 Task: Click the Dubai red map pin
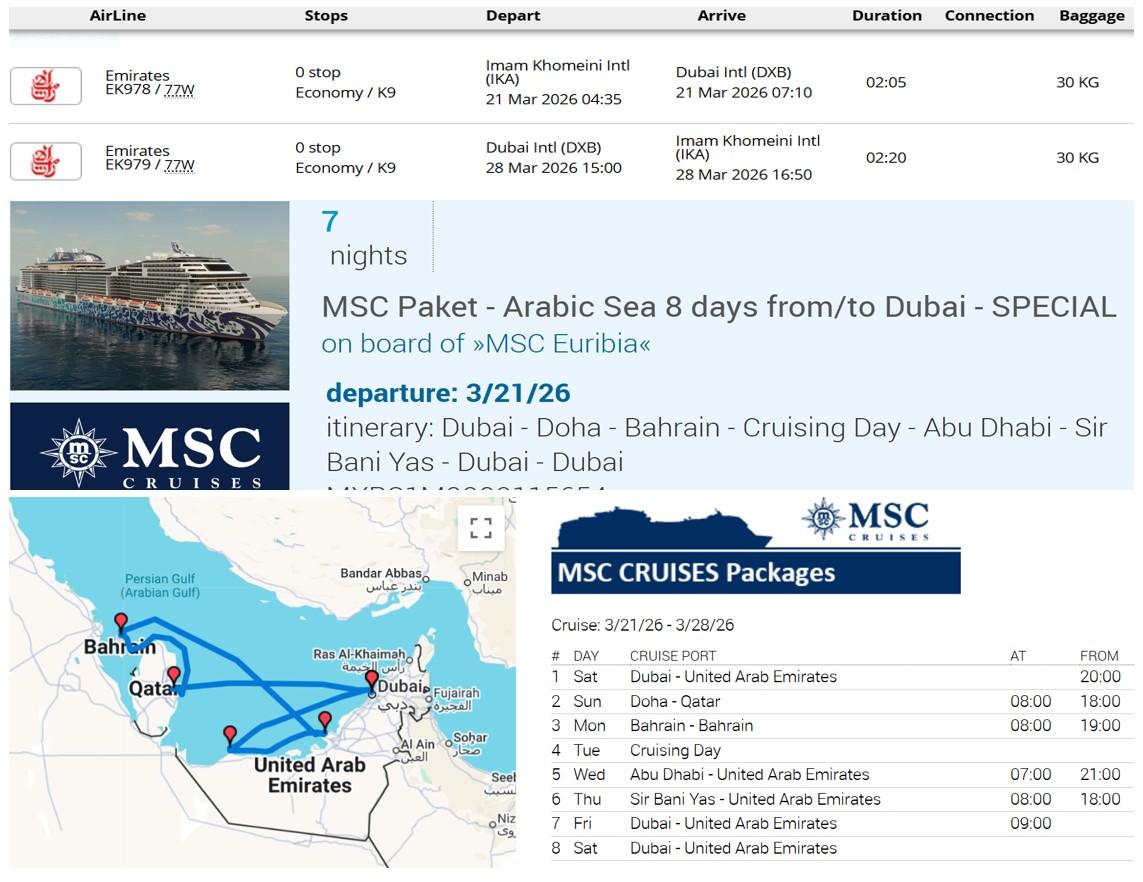click(x=372, y=680)
